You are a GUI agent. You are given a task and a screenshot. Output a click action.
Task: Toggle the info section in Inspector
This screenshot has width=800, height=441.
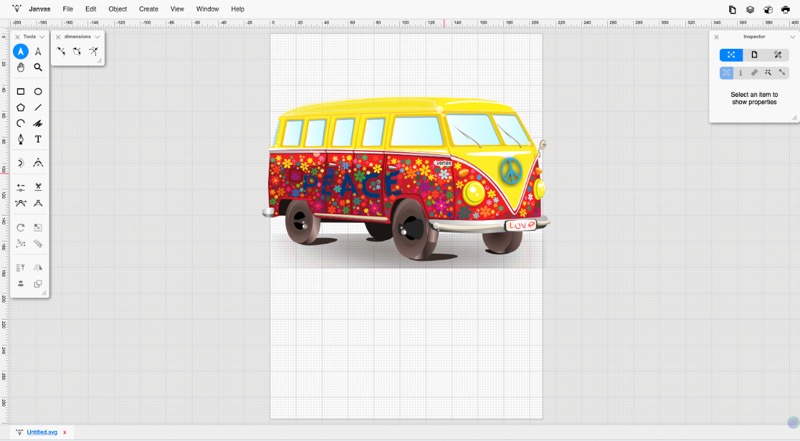740,73
